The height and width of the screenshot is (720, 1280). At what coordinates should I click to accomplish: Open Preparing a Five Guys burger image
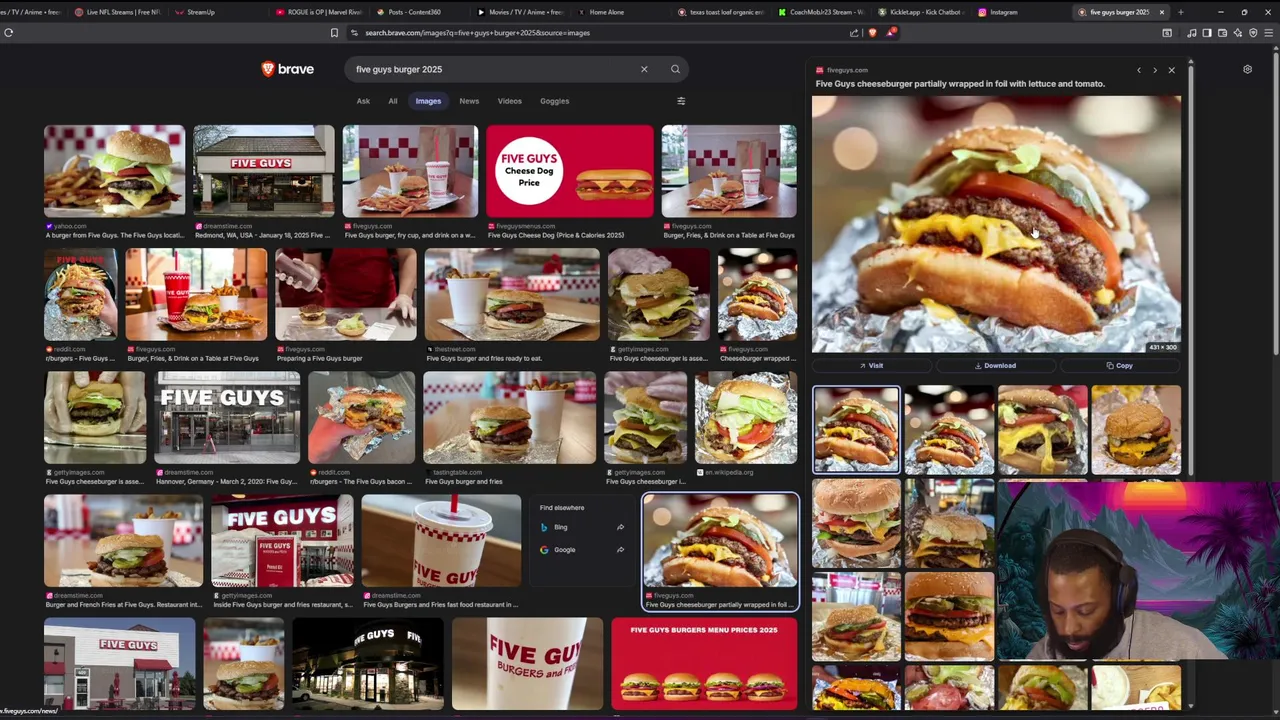pos(346,295)
